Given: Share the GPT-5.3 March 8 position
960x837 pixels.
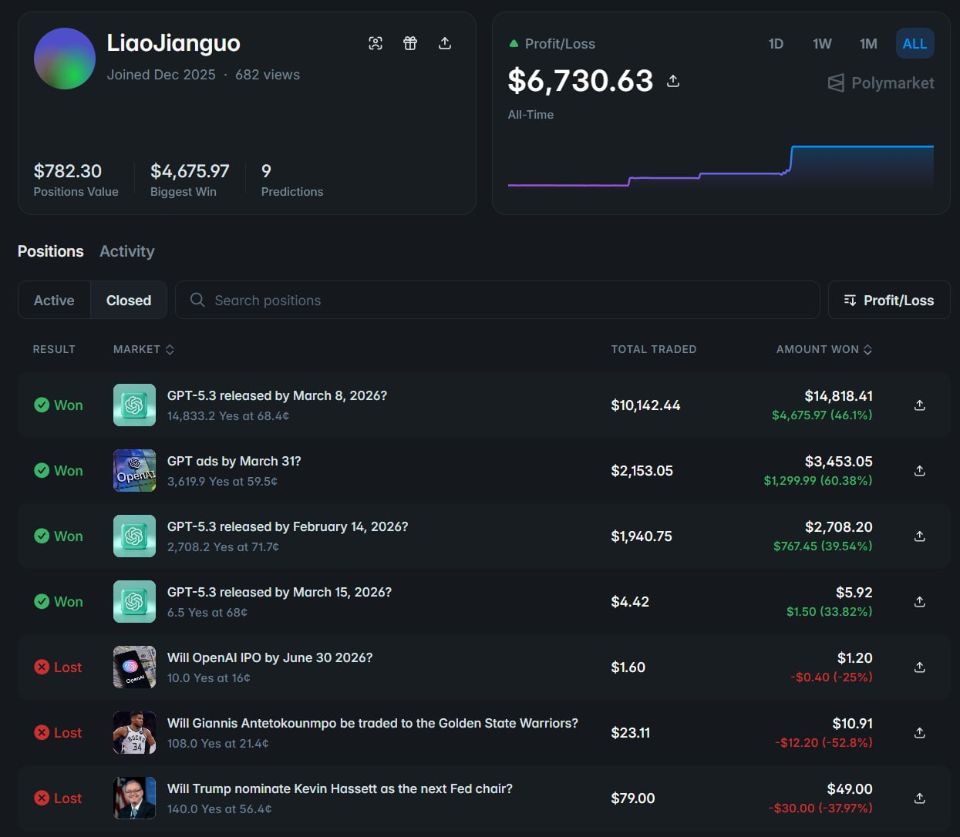Looking at the screenshot, I should click(919, 405).
